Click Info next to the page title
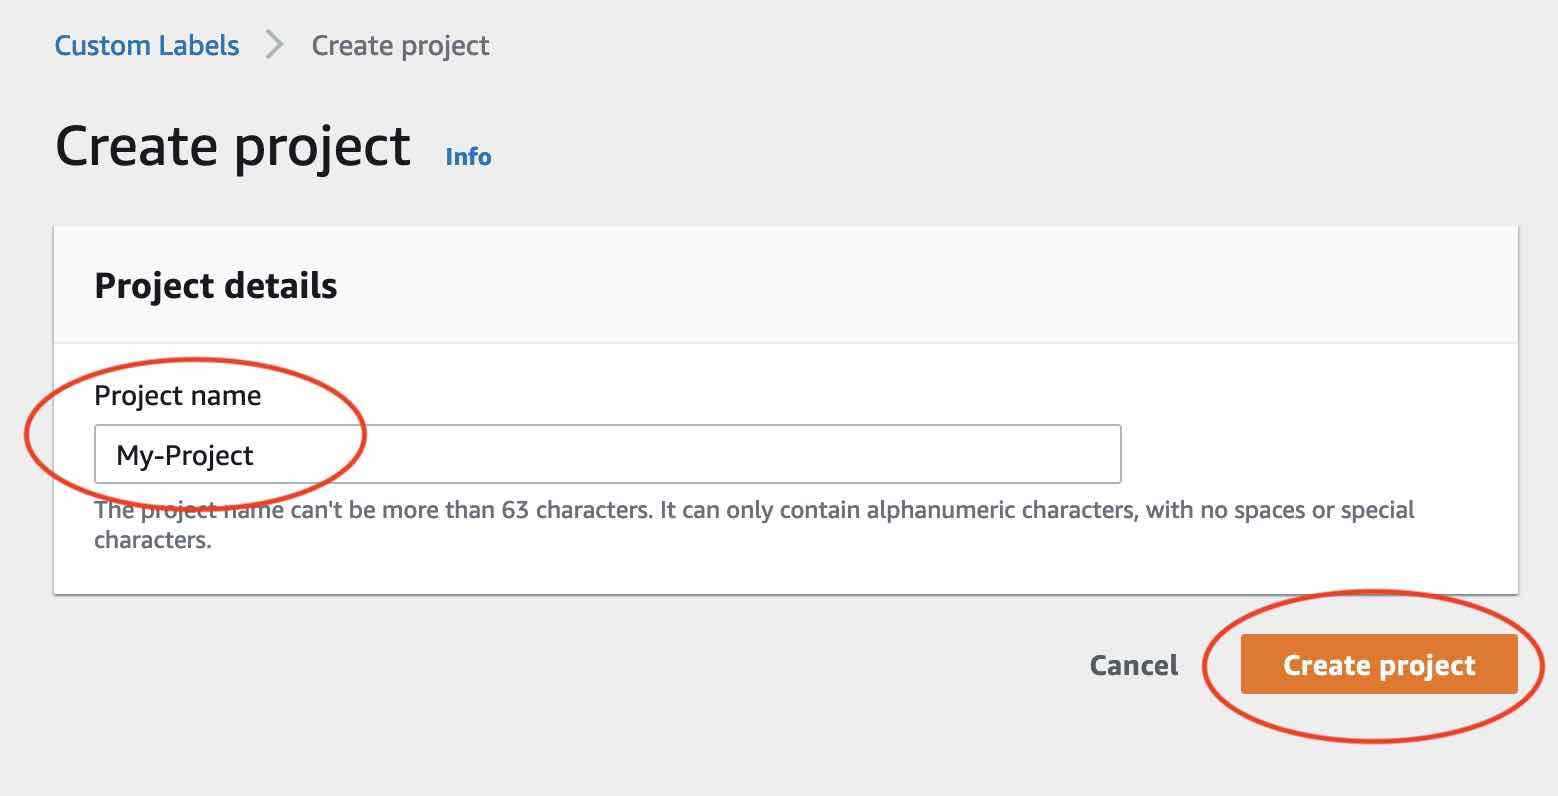 tap(467, 156)
